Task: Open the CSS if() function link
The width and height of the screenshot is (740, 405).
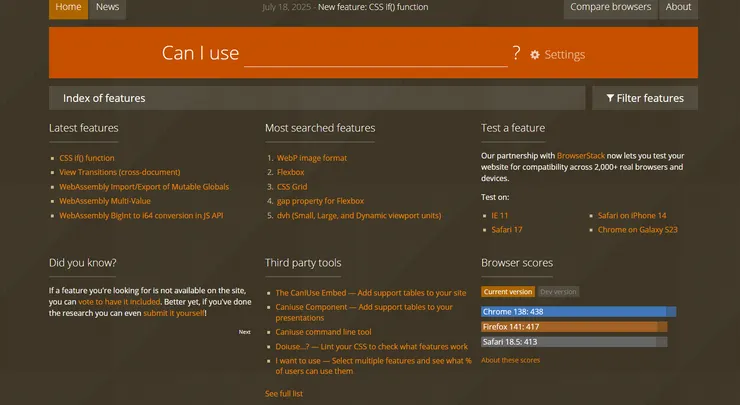Action: [x=87, y=158]
